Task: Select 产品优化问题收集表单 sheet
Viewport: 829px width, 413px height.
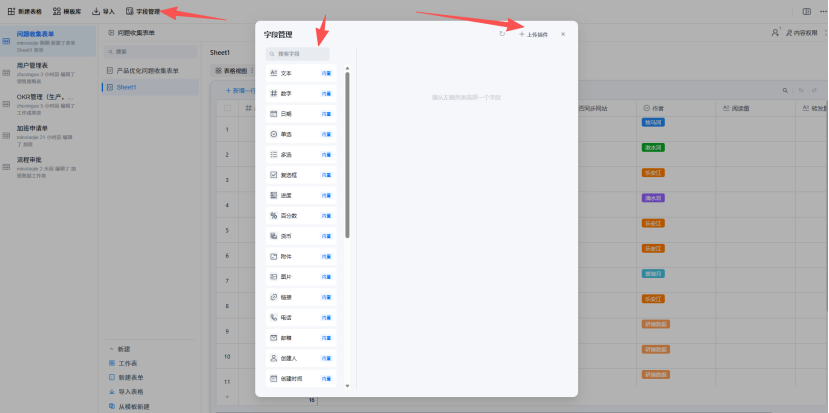Action: (150, 70)
